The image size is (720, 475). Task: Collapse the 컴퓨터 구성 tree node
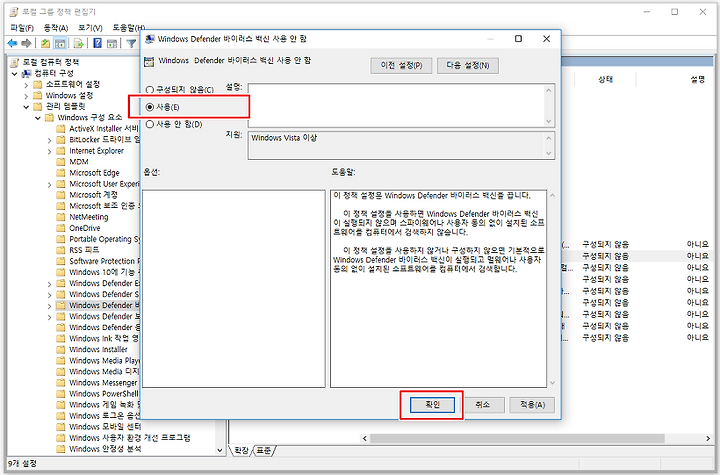point(15,74)
